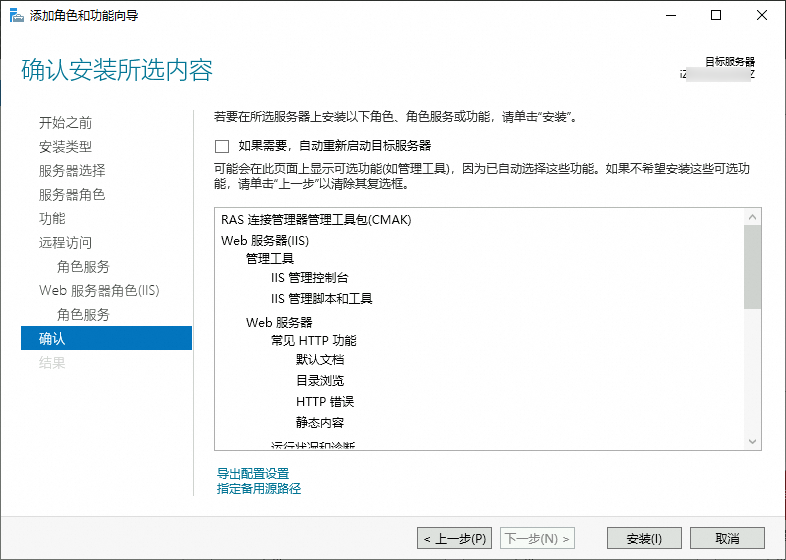Select HTTP 错误 entry
This screenshot has width=786, height=560.
pos(325,402)
